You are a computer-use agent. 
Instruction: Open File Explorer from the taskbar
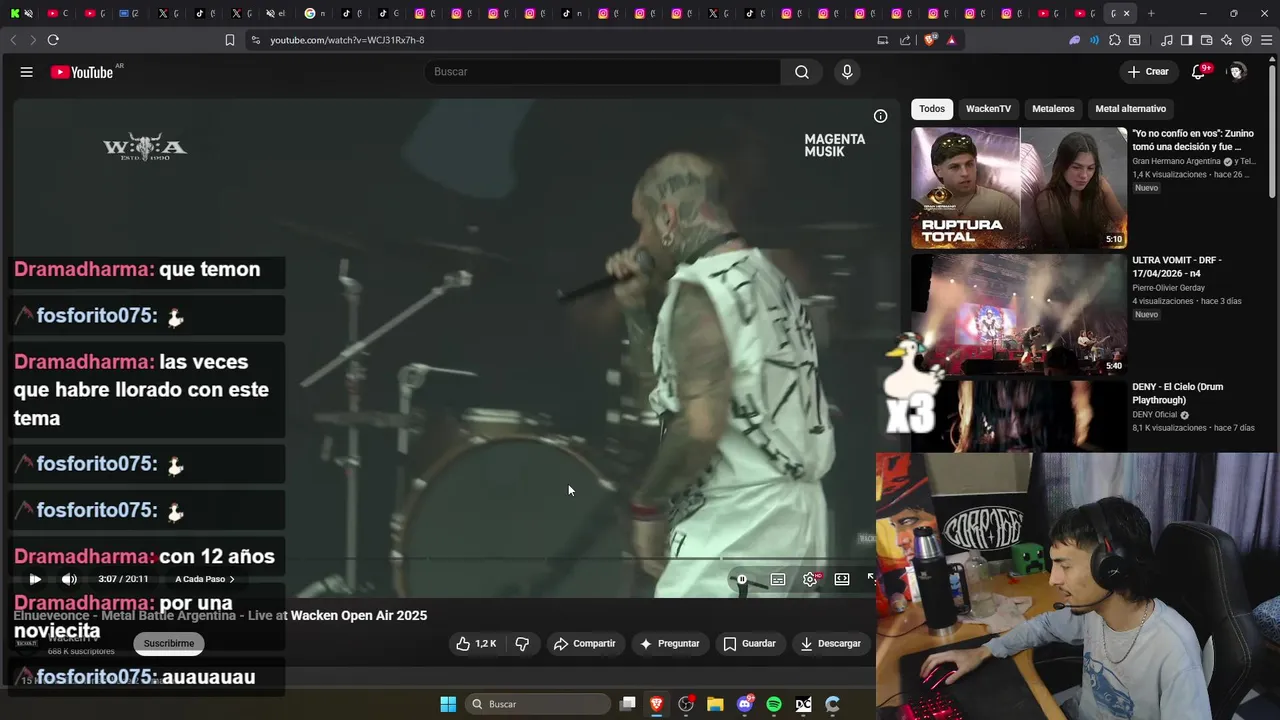715,704
